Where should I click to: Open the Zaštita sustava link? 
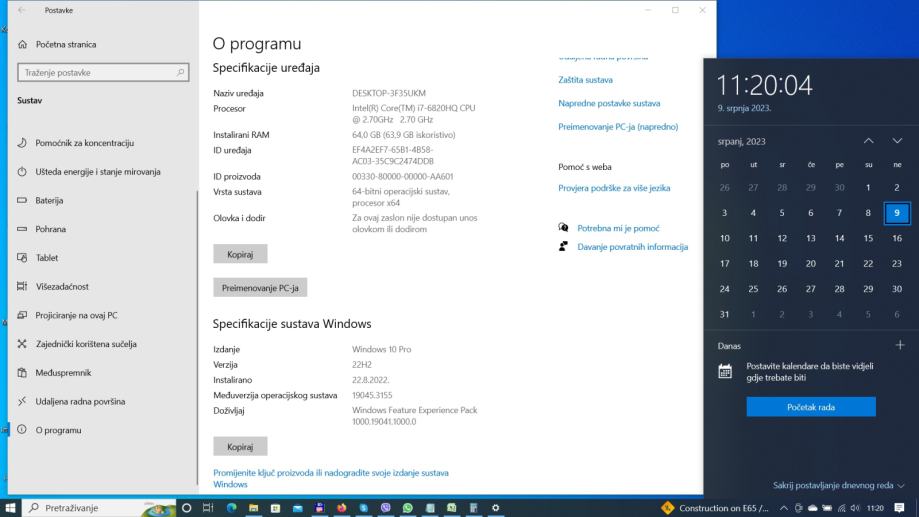[586, 80]
